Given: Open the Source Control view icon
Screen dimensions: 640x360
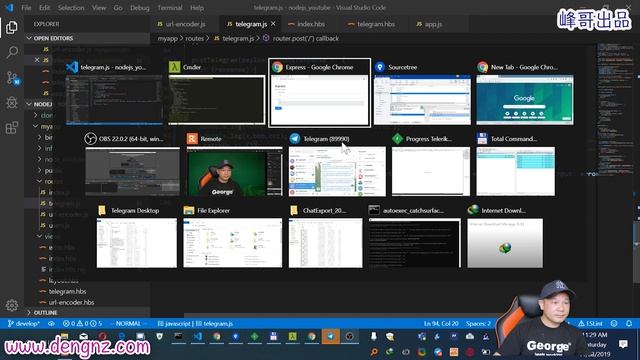Looking at the screenshot, I should 13,78.
